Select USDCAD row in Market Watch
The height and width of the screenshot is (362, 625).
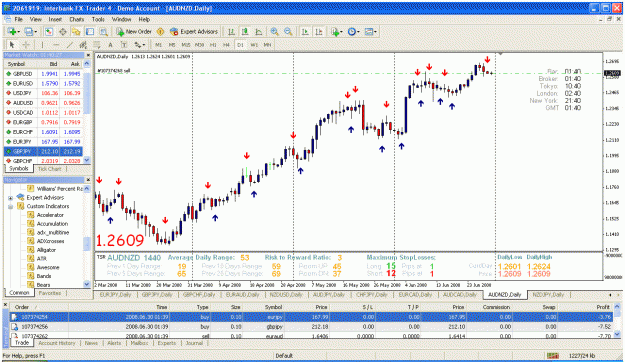pos(43,113)
